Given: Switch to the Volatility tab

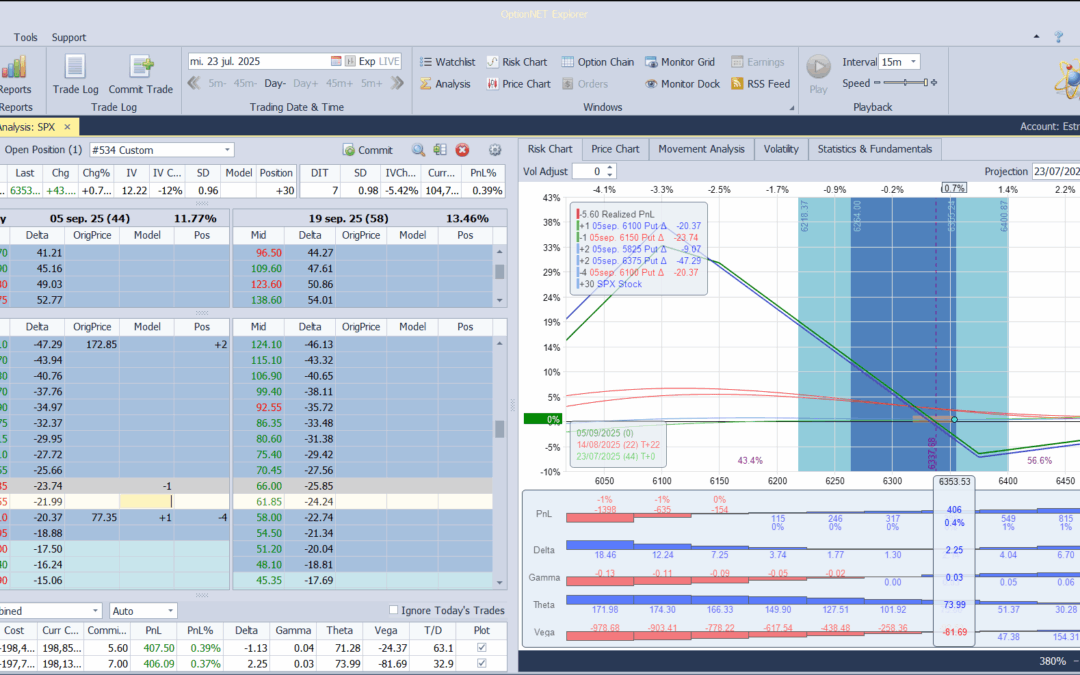Looking at the screenshot, I should 781,149.
